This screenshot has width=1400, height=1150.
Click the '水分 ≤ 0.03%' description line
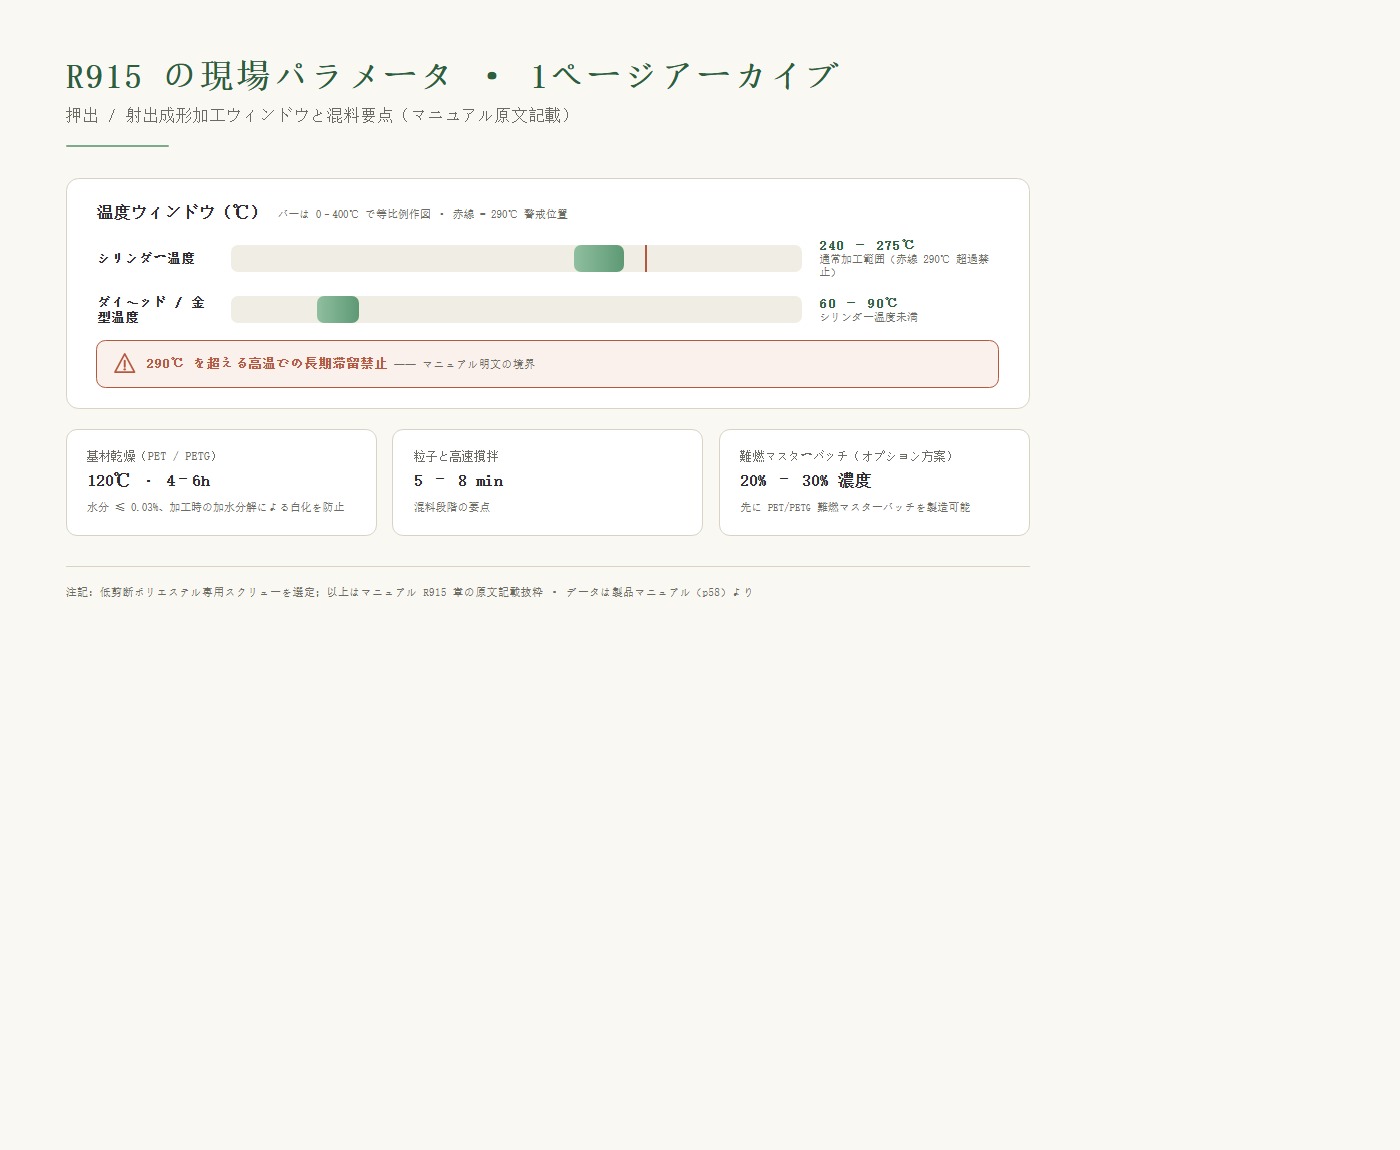pos(216,507)
